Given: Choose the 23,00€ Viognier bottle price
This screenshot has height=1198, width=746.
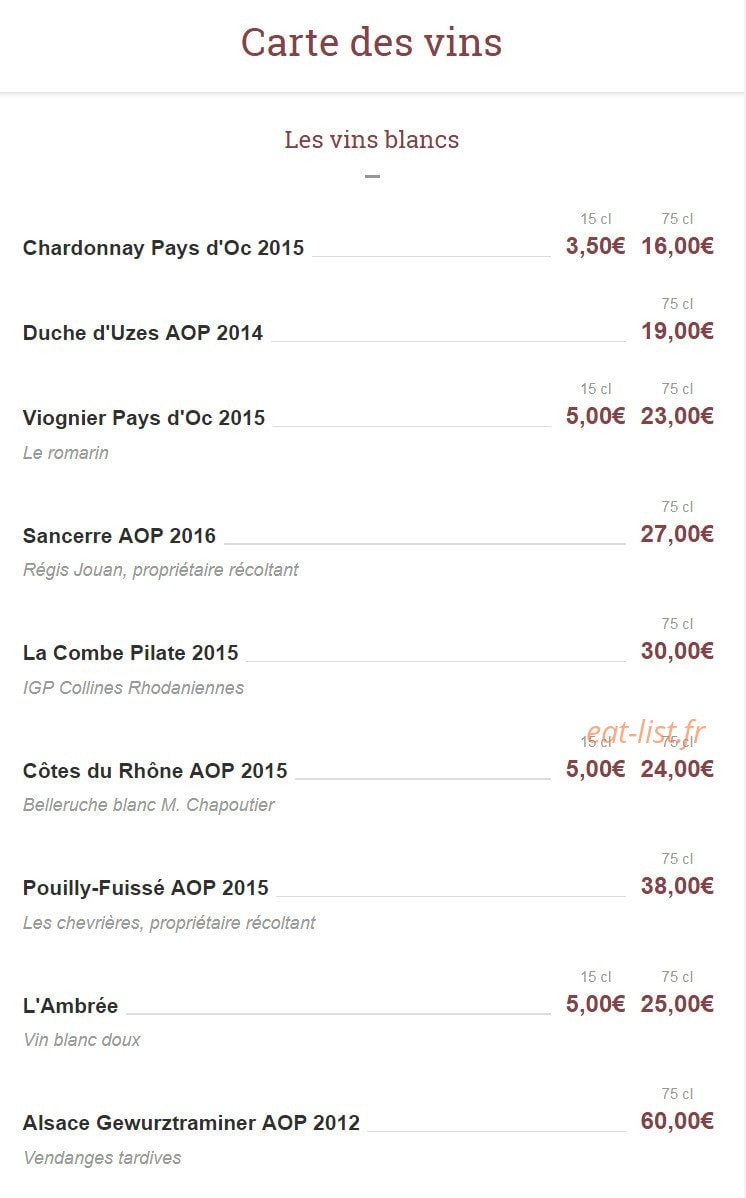Looking at the screenshot, I should point(677,416).
